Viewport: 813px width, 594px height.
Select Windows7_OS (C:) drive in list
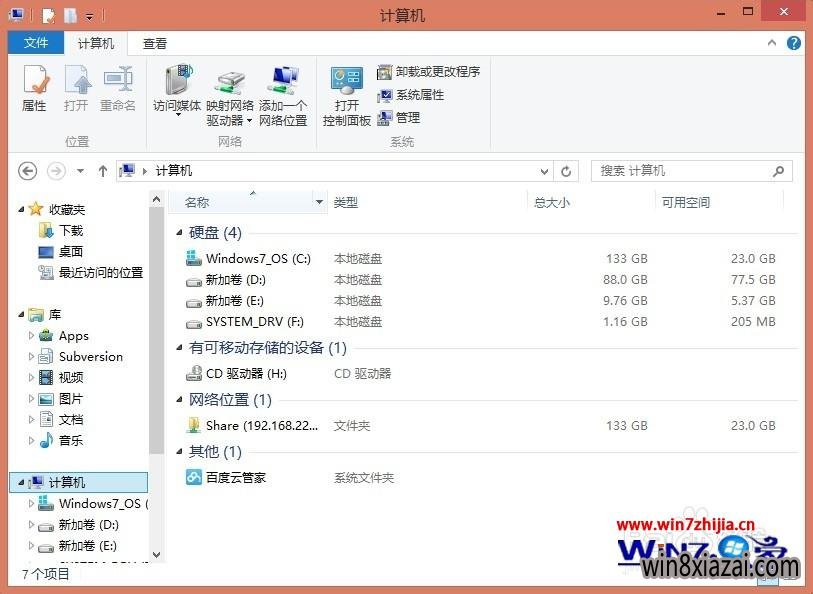[x=258, y=259]
